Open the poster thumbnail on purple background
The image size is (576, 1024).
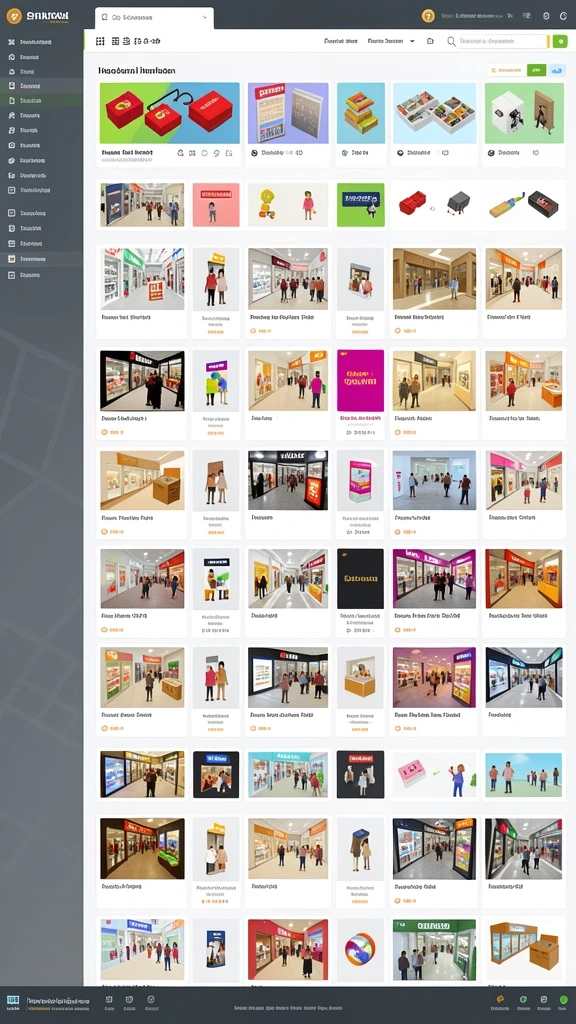tap(288, 113)
